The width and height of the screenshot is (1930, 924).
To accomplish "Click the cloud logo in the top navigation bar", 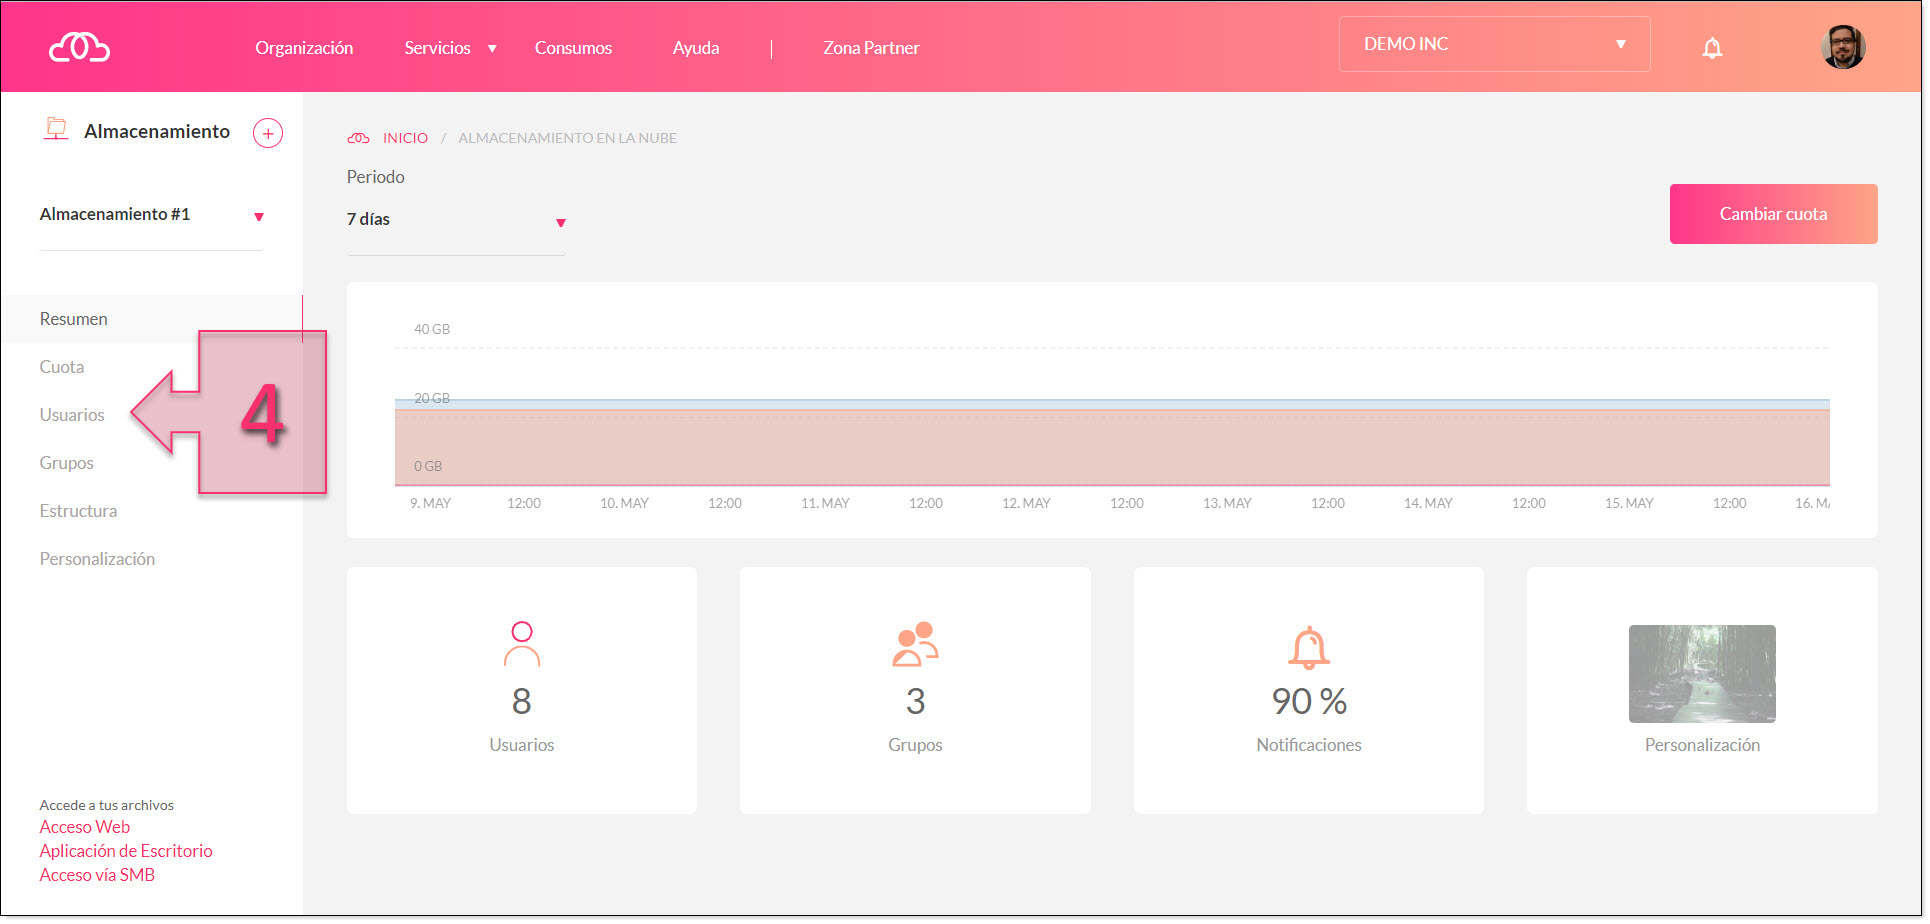I will point(78,45).
